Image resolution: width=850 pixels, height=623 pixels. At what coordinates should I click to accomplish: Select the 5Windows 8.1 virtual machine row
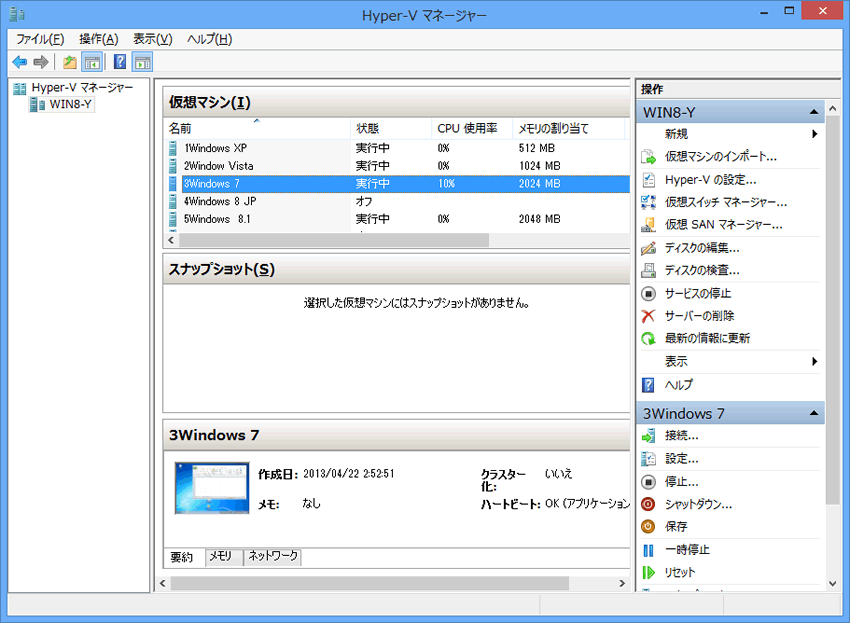pos(396,219)
